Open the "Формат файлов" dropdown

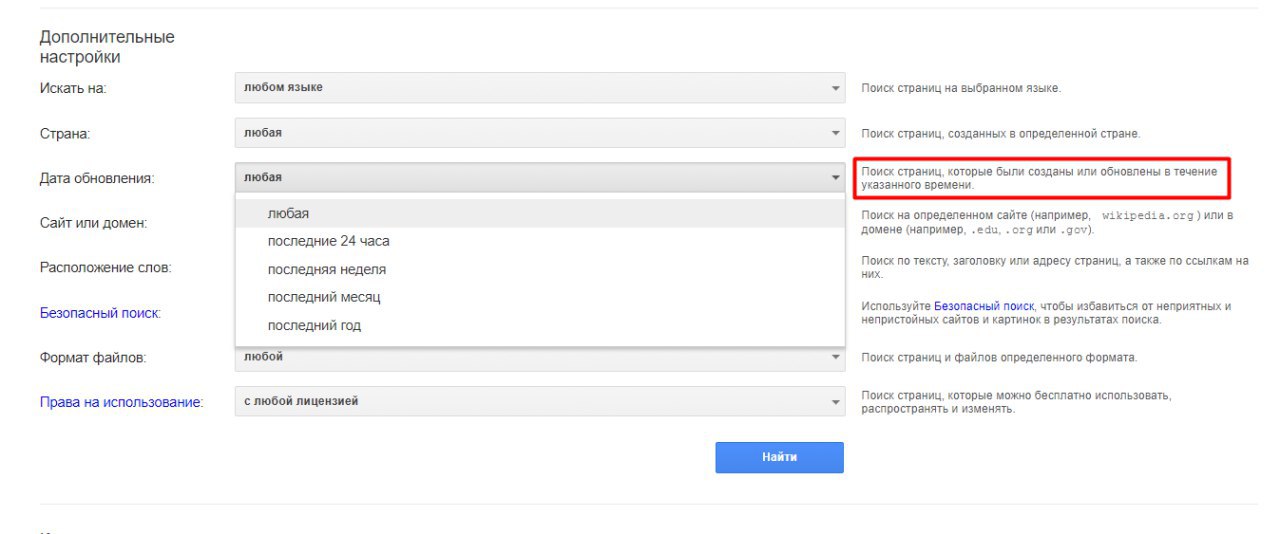pyautogui.click(x=540, y=357)
